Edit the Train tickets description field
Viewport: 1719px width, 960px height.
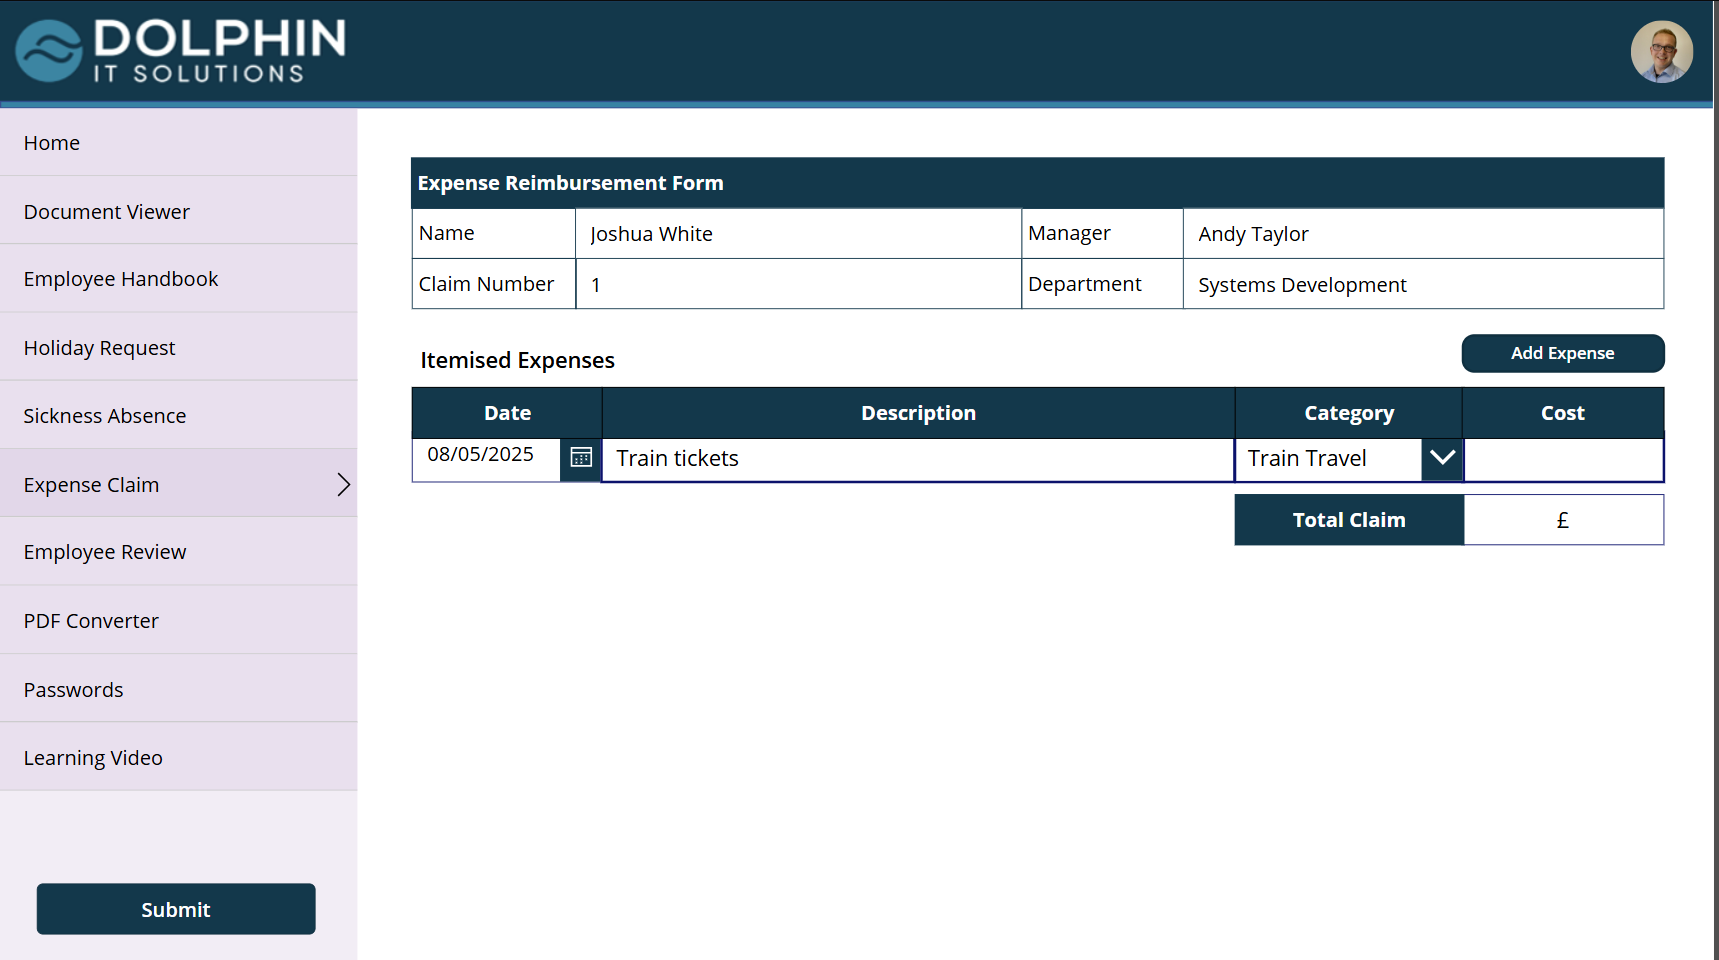coord(918,459)
